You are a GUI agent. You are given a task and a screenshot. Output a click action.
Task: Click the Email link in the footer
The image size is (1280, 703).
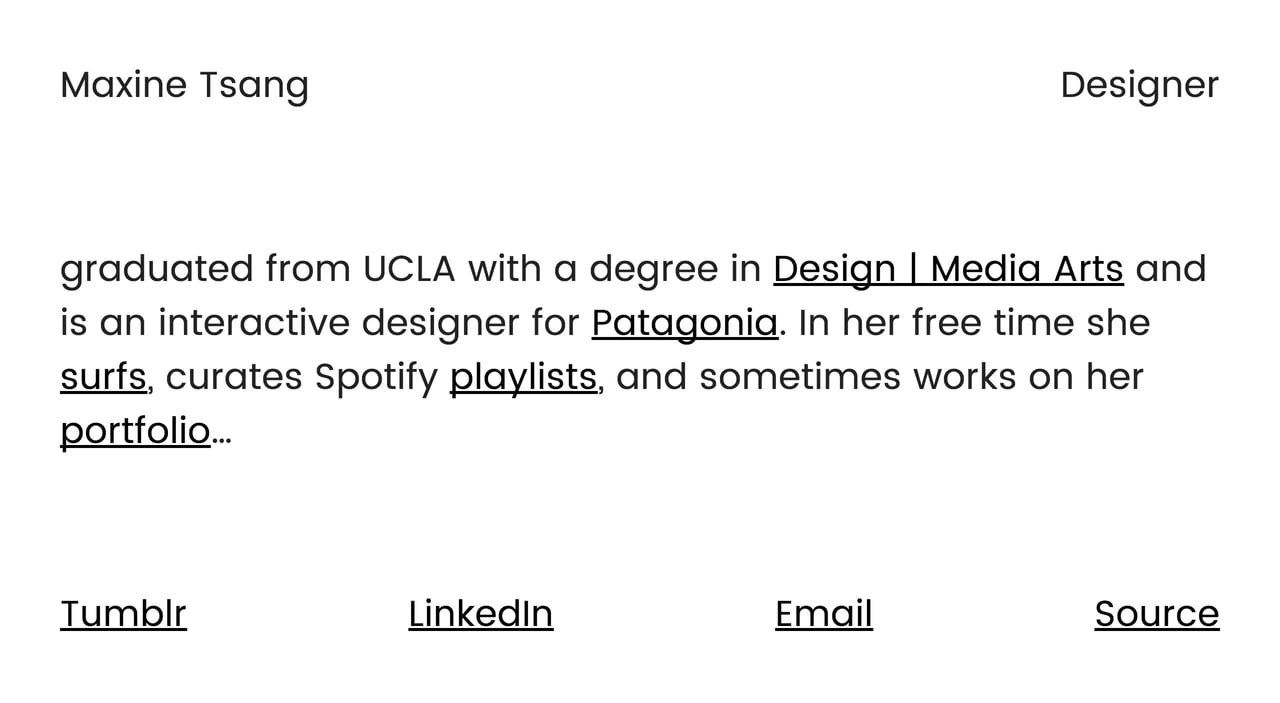(823, 613)
